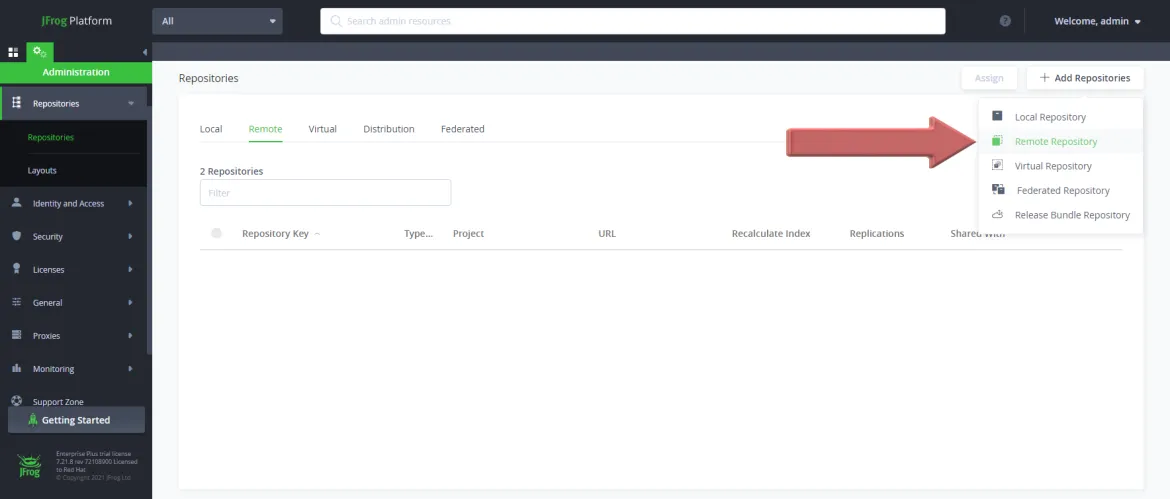Open the Welcome, admin user menu
This screenshot has width=1170, height=499.
1097,21
